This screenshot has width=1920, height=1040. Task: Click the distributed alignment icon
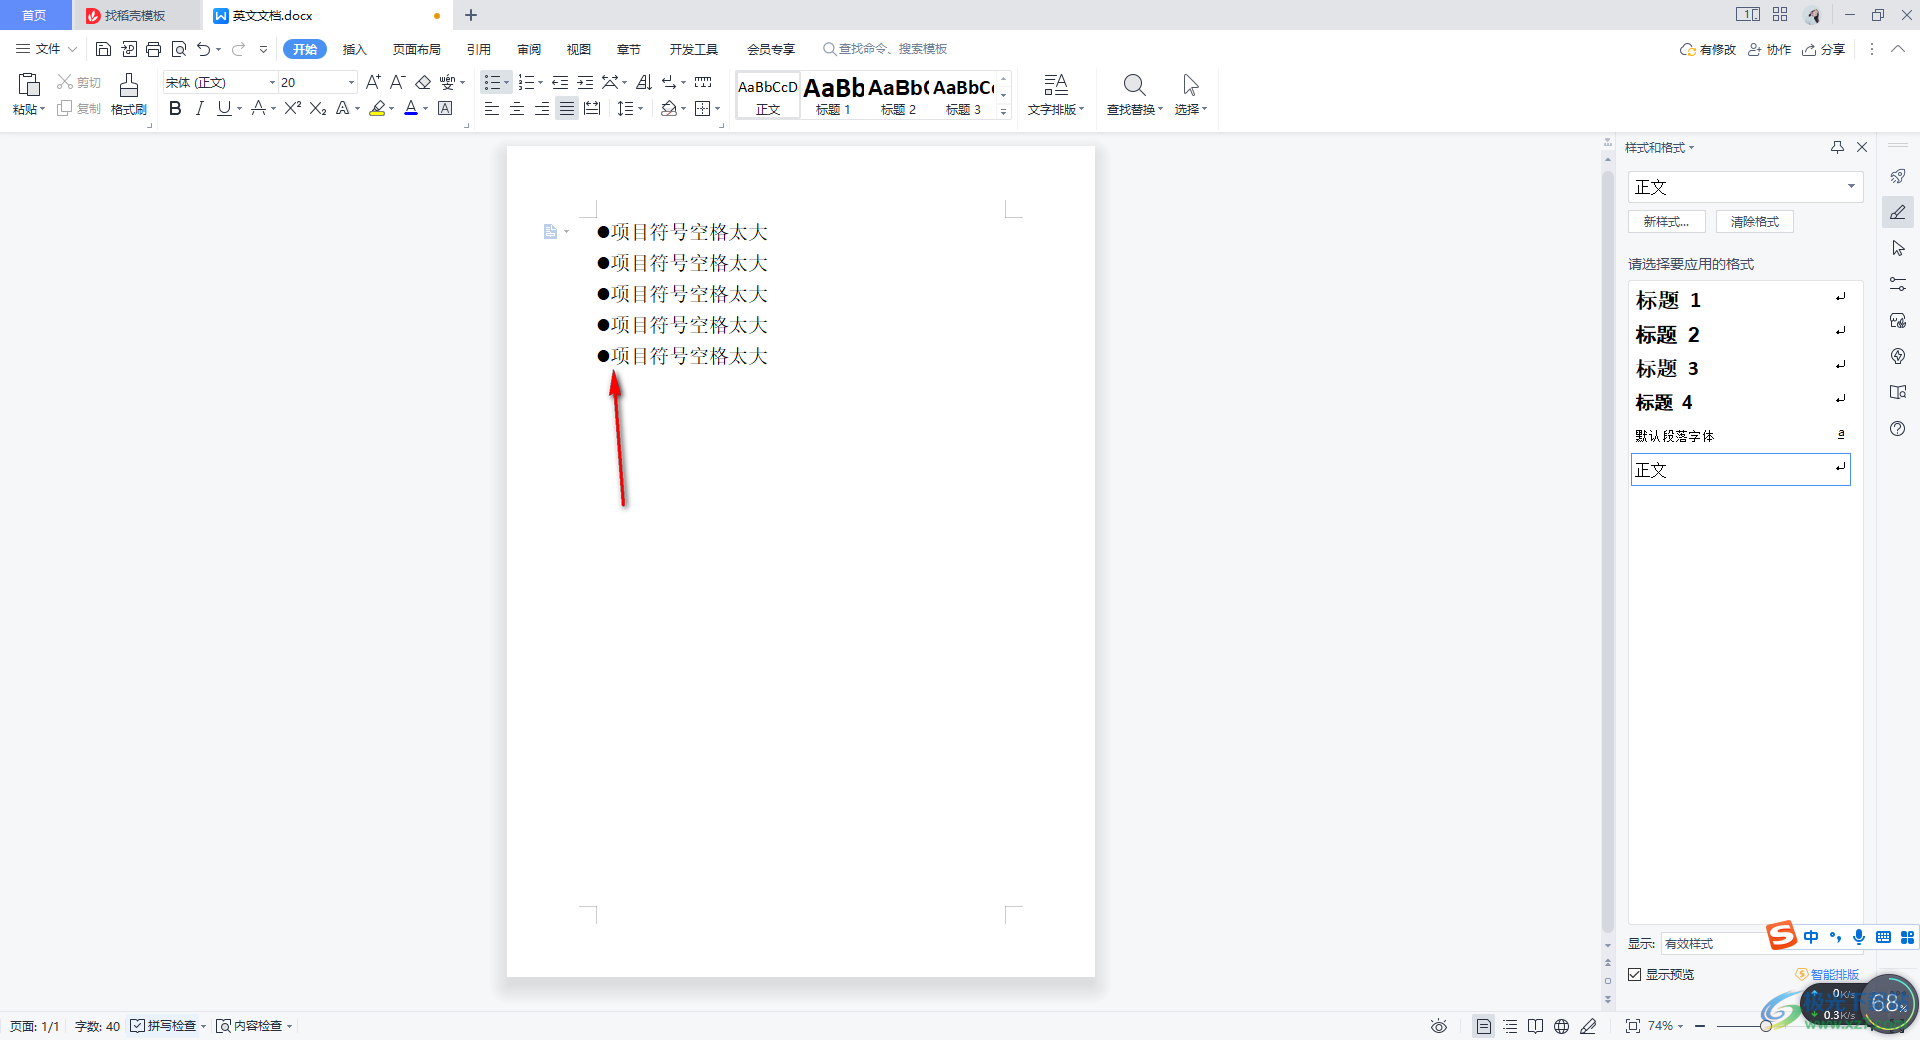click(x=592, y=108)
